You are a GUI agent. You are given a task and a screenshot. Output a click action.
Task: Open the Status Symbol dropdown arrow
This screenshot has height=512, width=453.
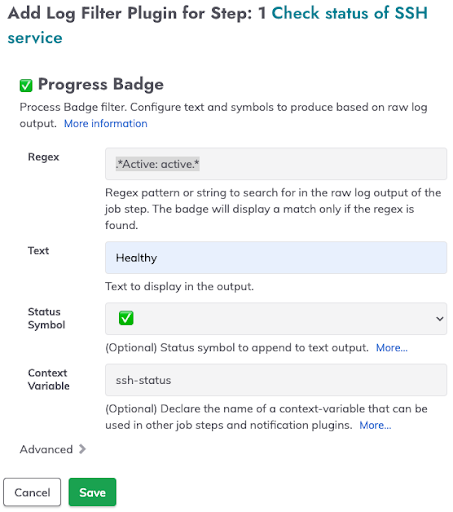439,319
